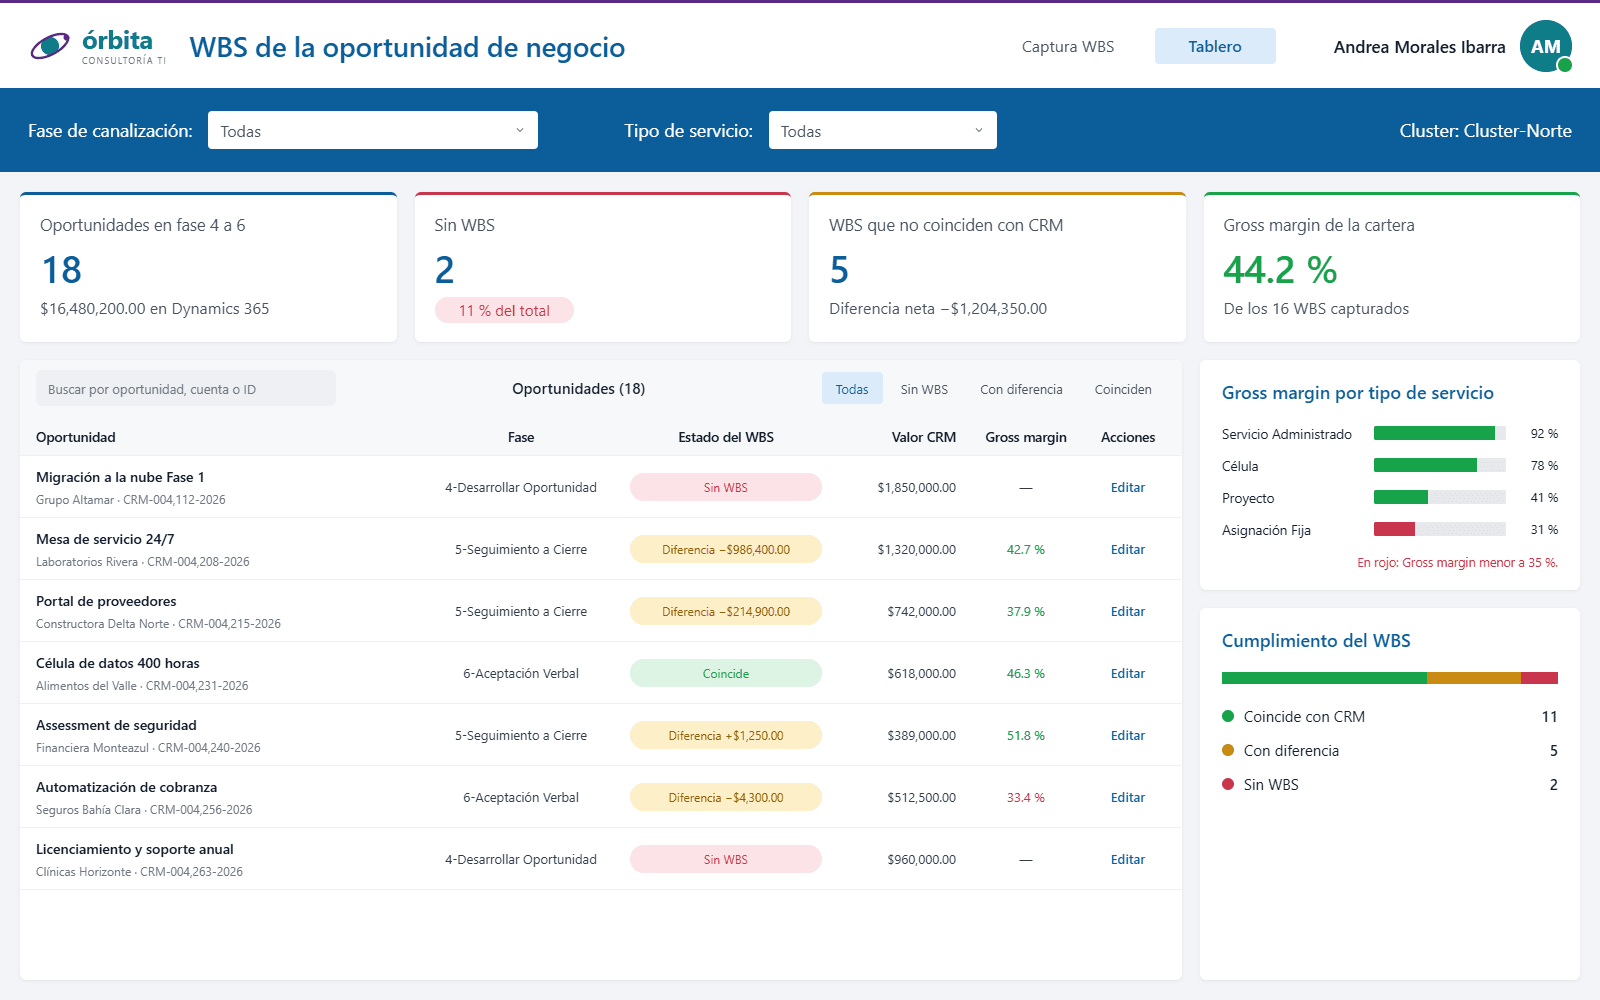Click the 11 % del total badge
This screenshot has width=1600, height=1000.
point(504,310)
